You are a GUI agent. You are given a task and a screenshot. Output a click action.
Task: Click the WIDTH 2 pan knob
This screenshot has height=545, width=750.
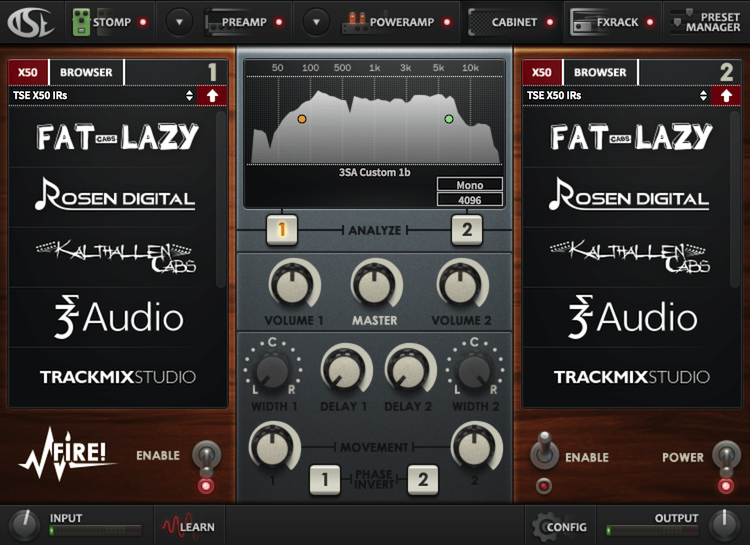(474, 370)
